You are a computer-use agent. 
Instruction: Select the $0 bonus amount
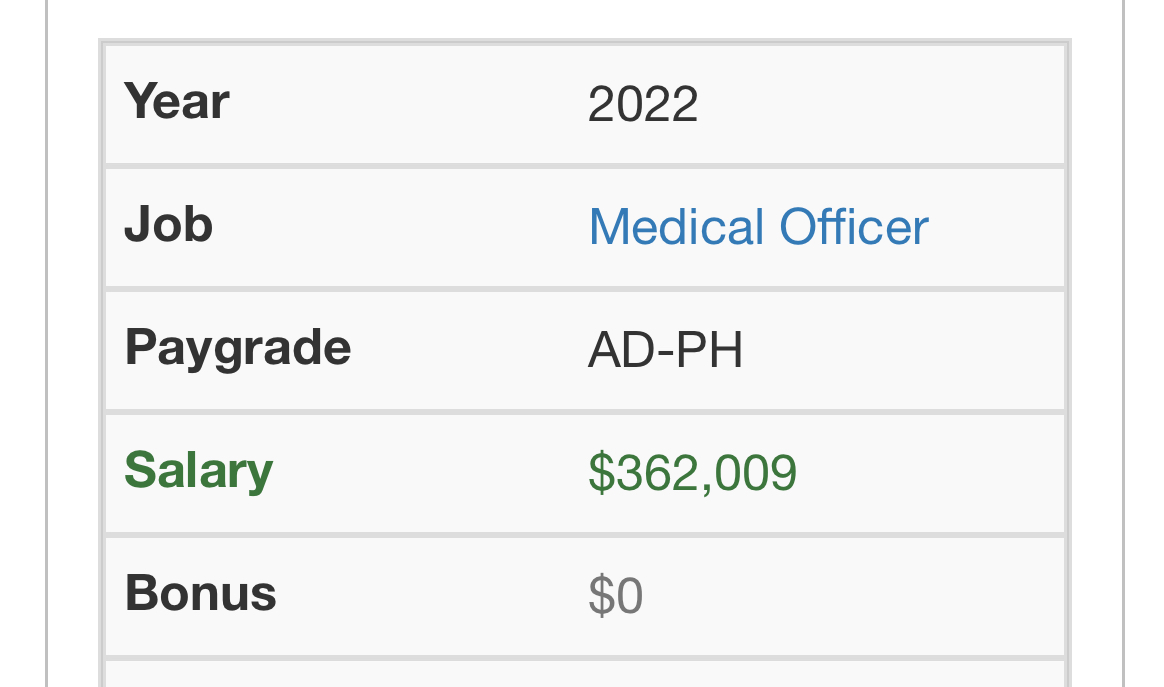click(615, 595)
